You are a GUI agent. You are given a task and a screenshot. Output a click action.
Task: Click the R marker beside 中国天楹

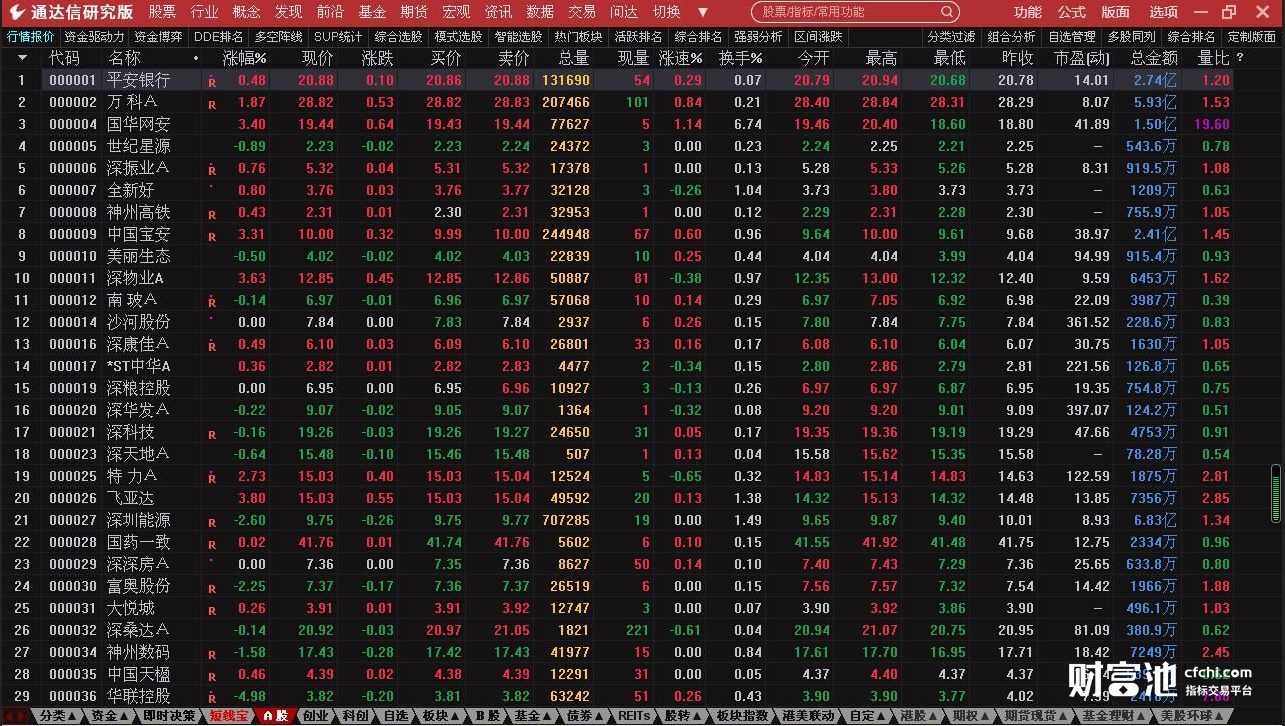pyautogui.click(x=212, y=675)
